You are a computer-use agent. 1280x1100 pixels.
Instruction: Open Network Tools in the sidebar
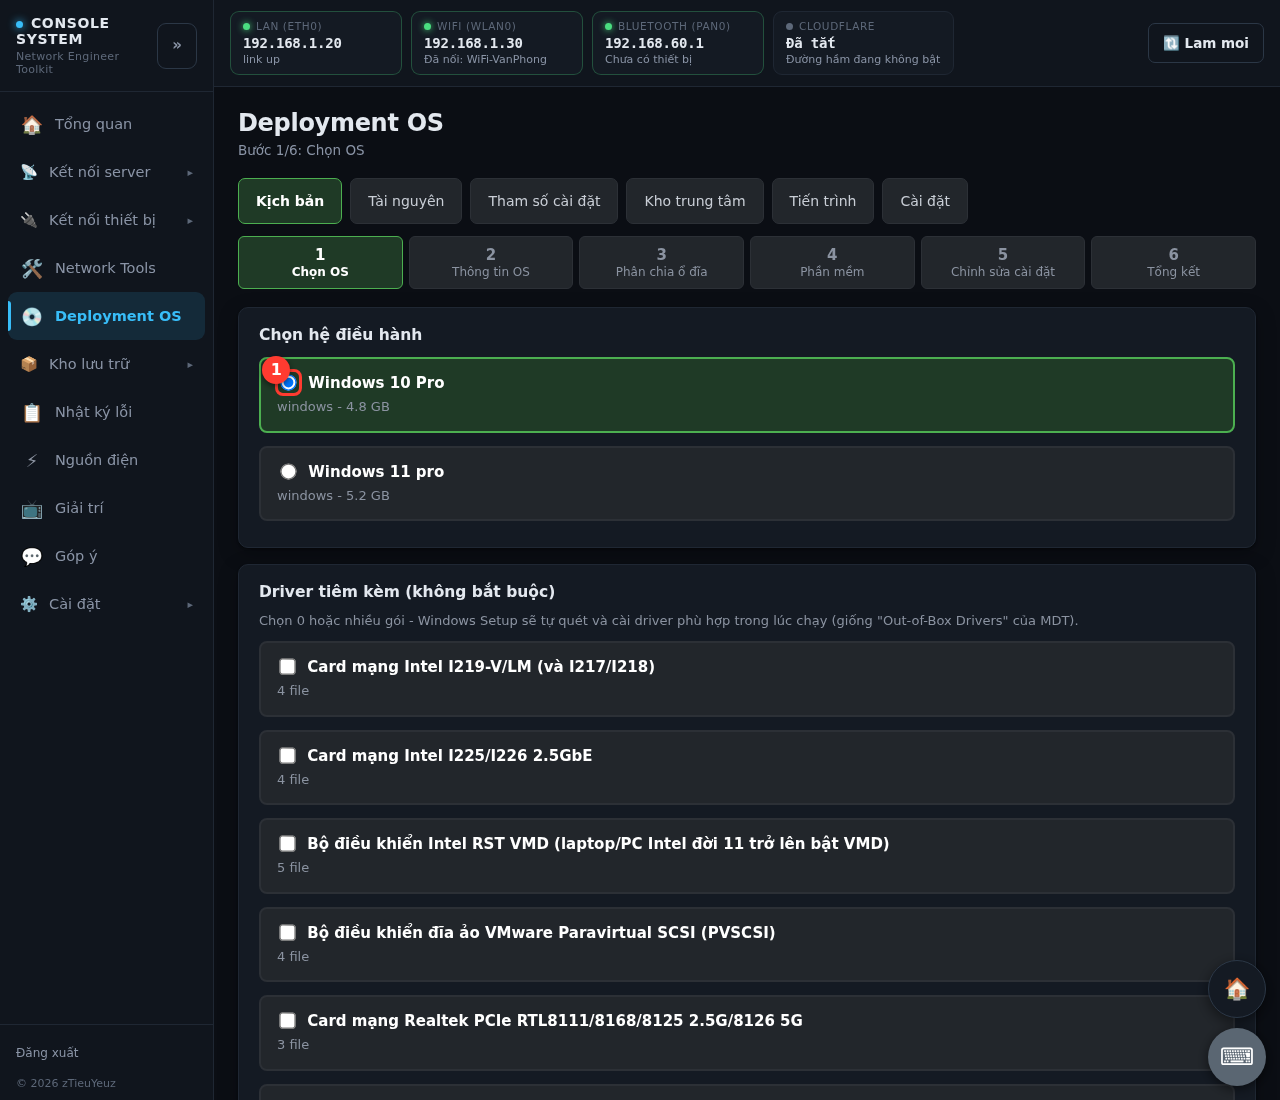pyautogui.click(x=106, y=268)
